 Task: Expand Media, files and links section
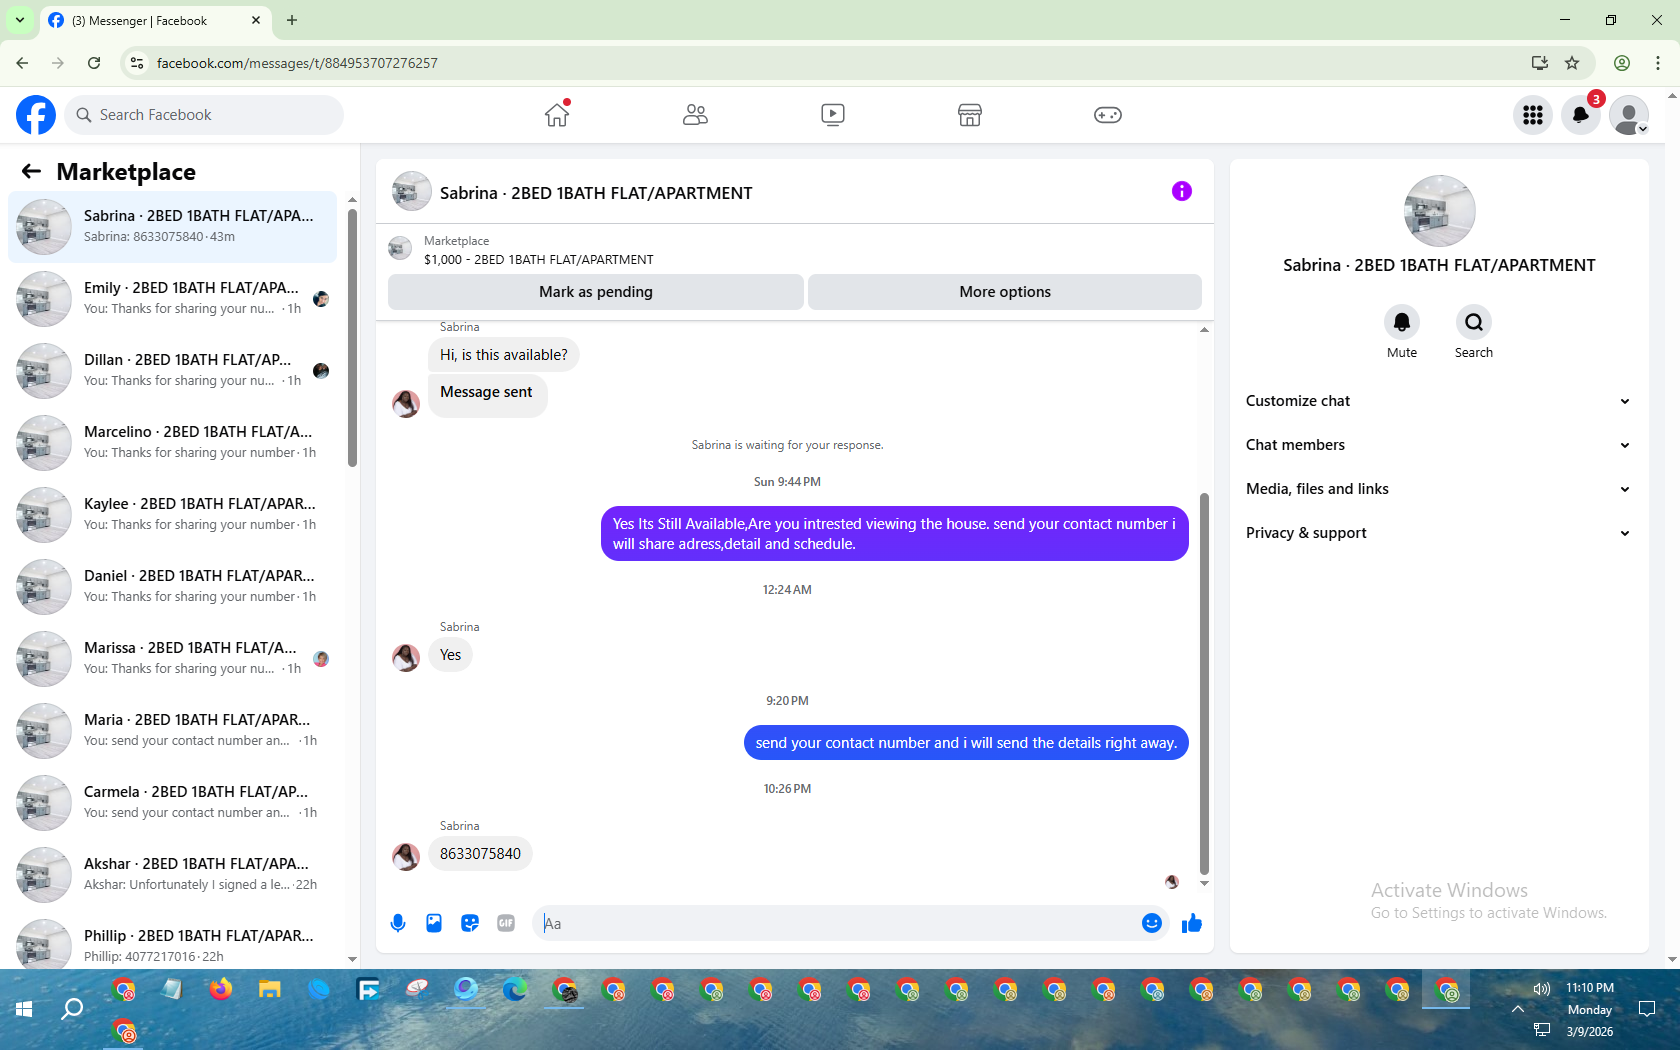pyautogui.click(x=1439, y=489)
